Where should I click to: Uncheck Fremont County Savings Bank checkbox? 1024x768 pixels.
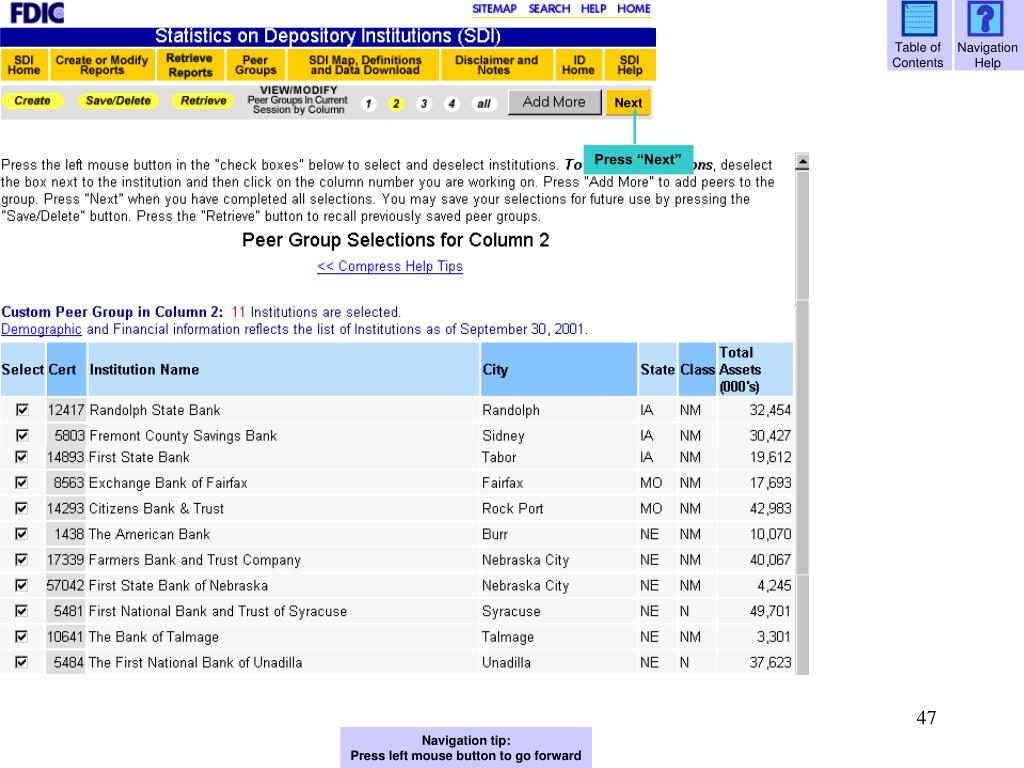[x=22, y=435]
